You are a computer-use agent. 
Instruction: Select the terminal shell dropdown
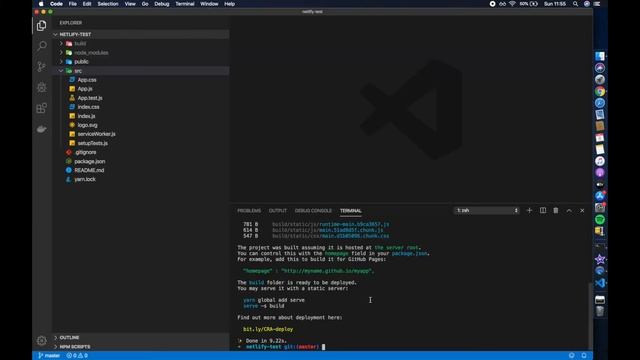point(487,211)
